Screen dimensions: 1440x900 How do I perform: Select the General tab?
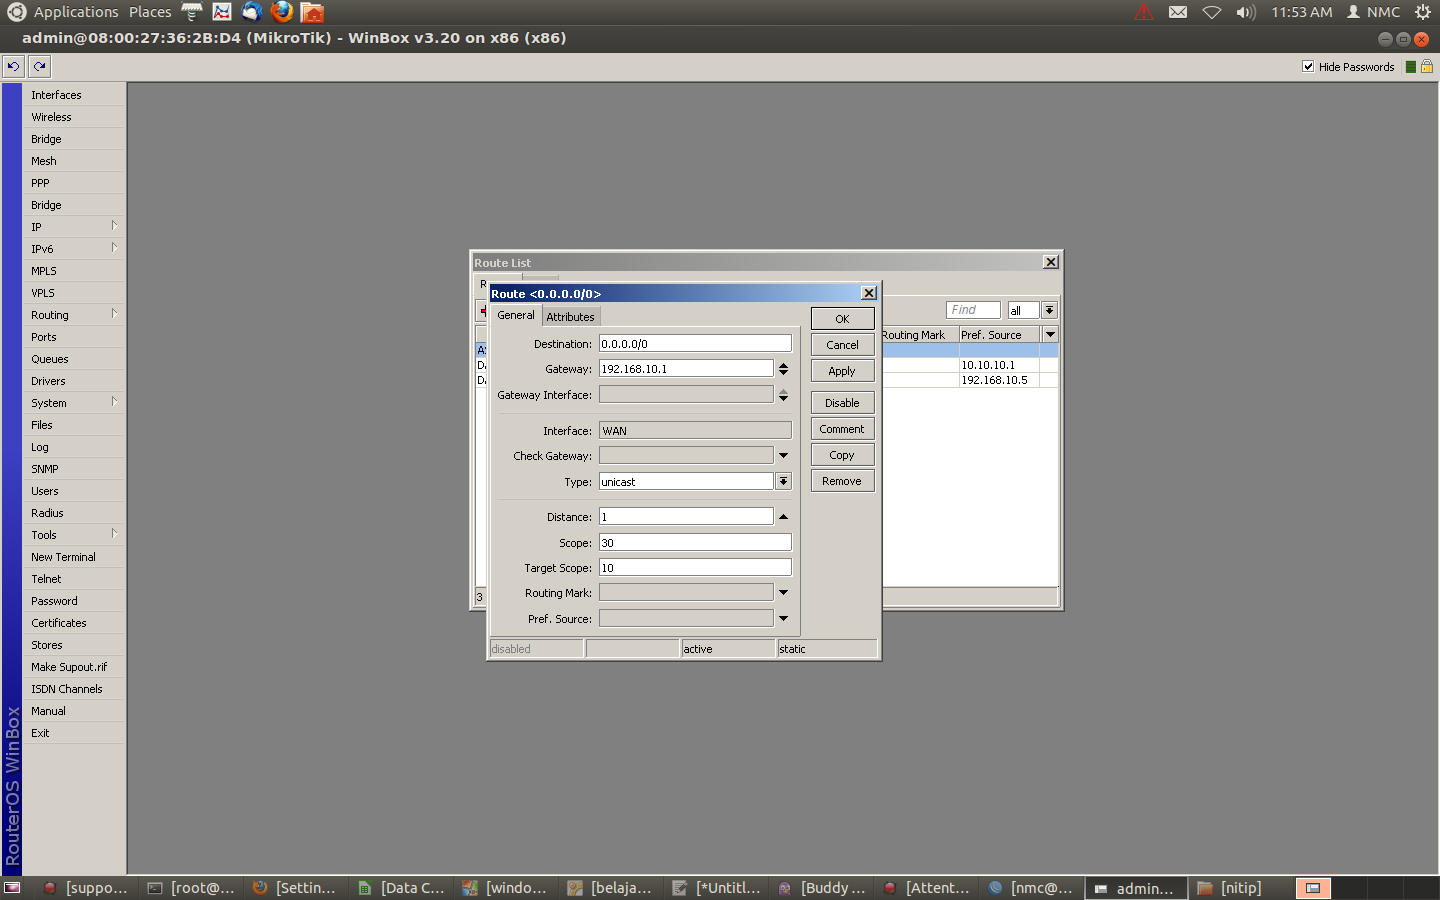pos(516,315)
